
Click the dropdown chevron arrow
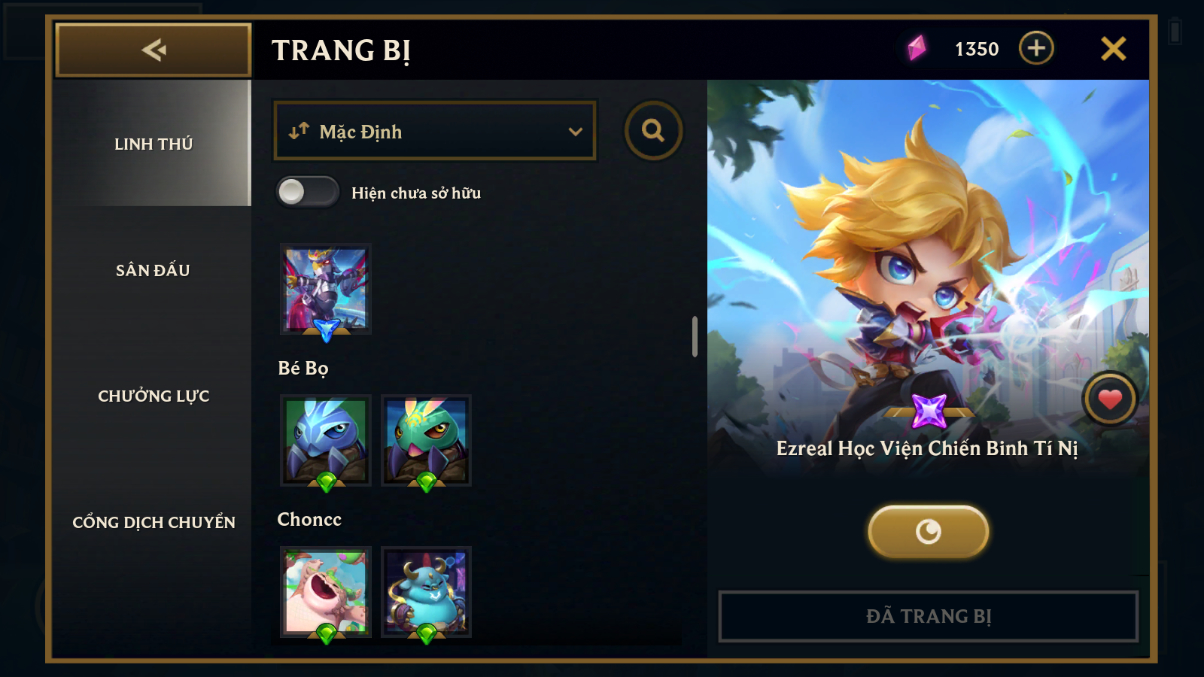[x=575, y=132]
